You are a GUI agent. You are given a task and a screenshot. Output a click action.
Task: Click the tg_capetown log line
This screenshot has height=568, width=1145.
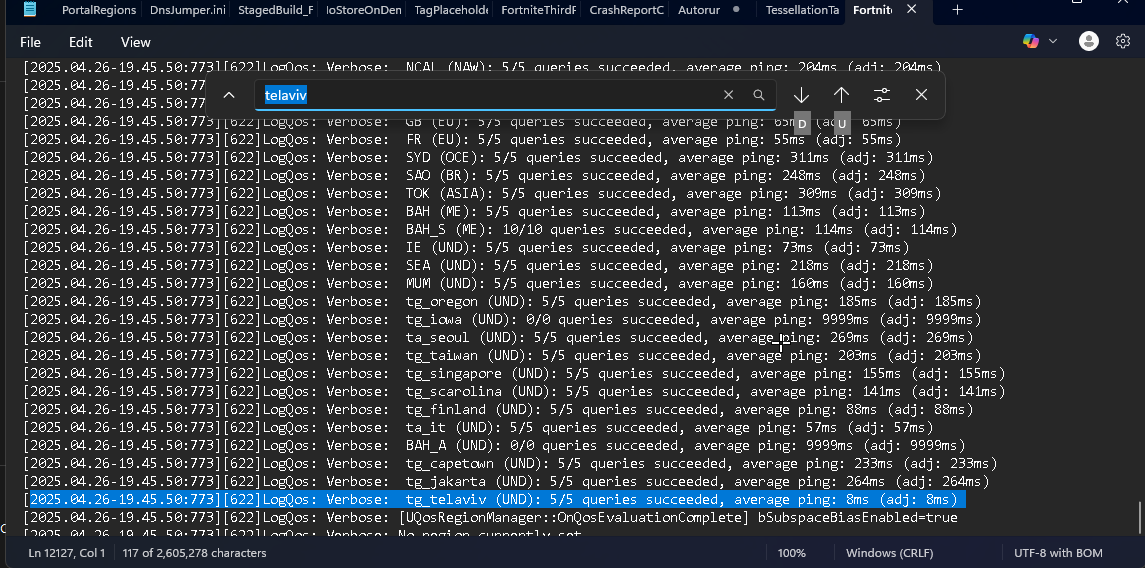click(x=510, y=464)
